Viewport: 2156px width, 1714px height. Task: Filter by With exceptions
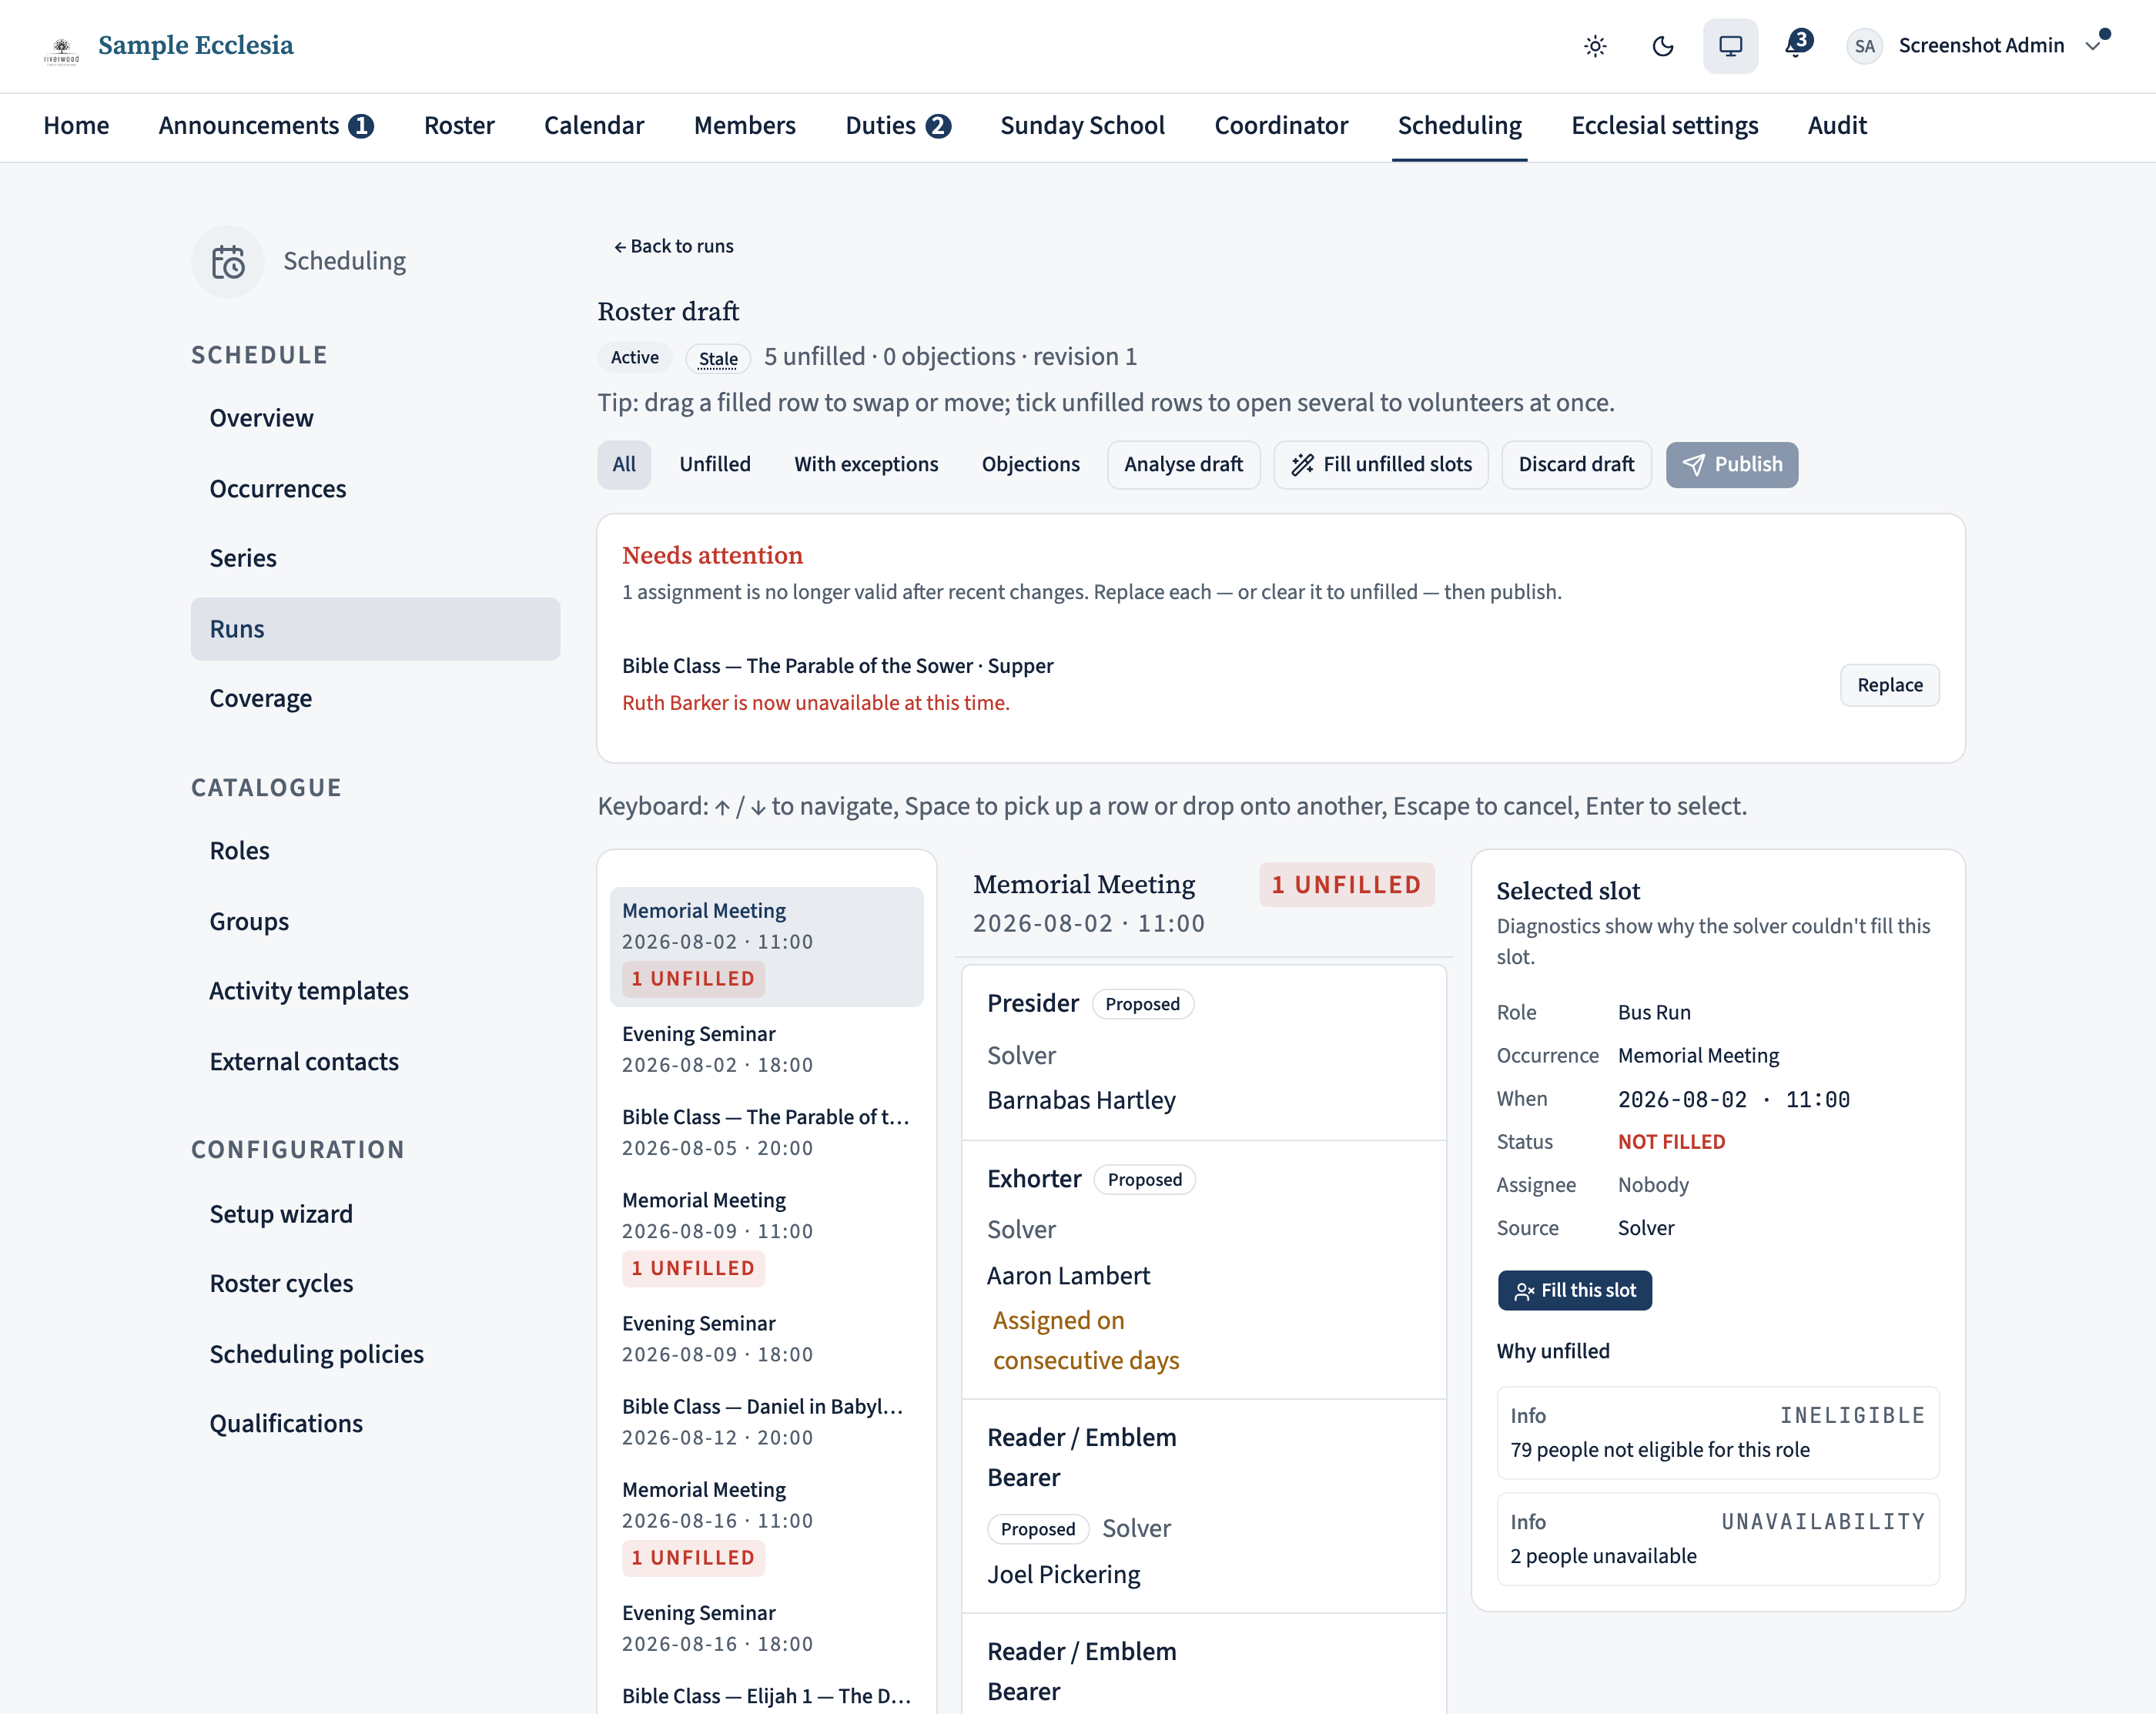866,464
